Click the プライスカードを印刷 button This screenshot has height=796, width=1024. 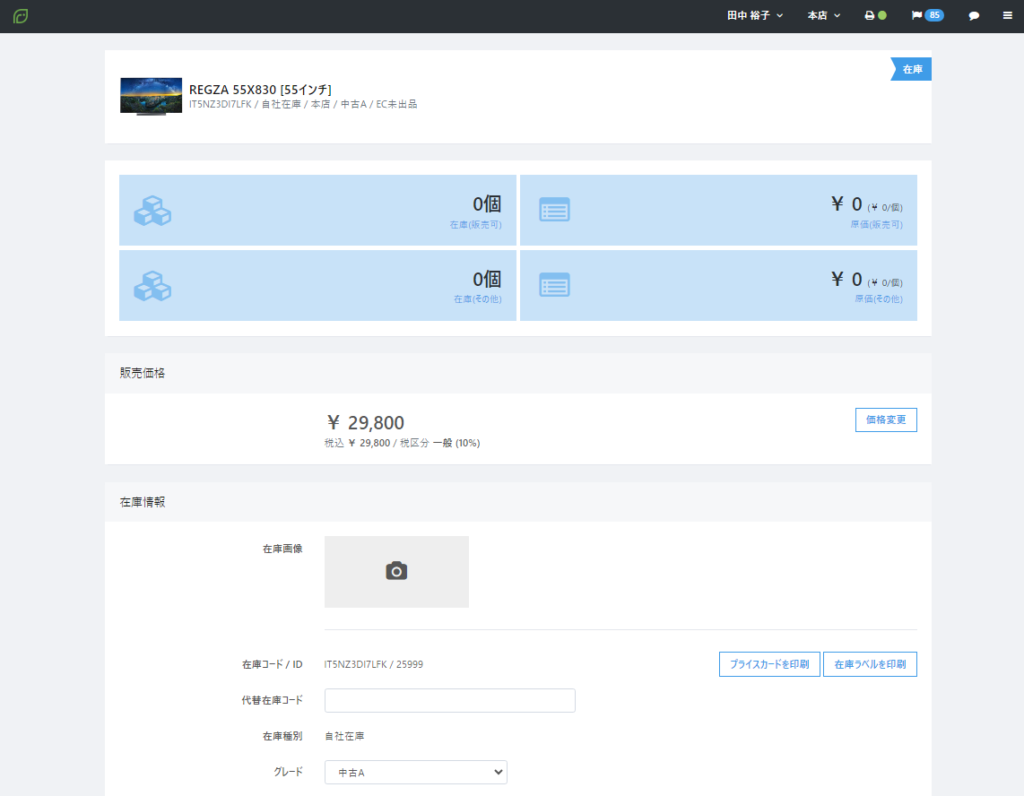(x=769, y=664)
